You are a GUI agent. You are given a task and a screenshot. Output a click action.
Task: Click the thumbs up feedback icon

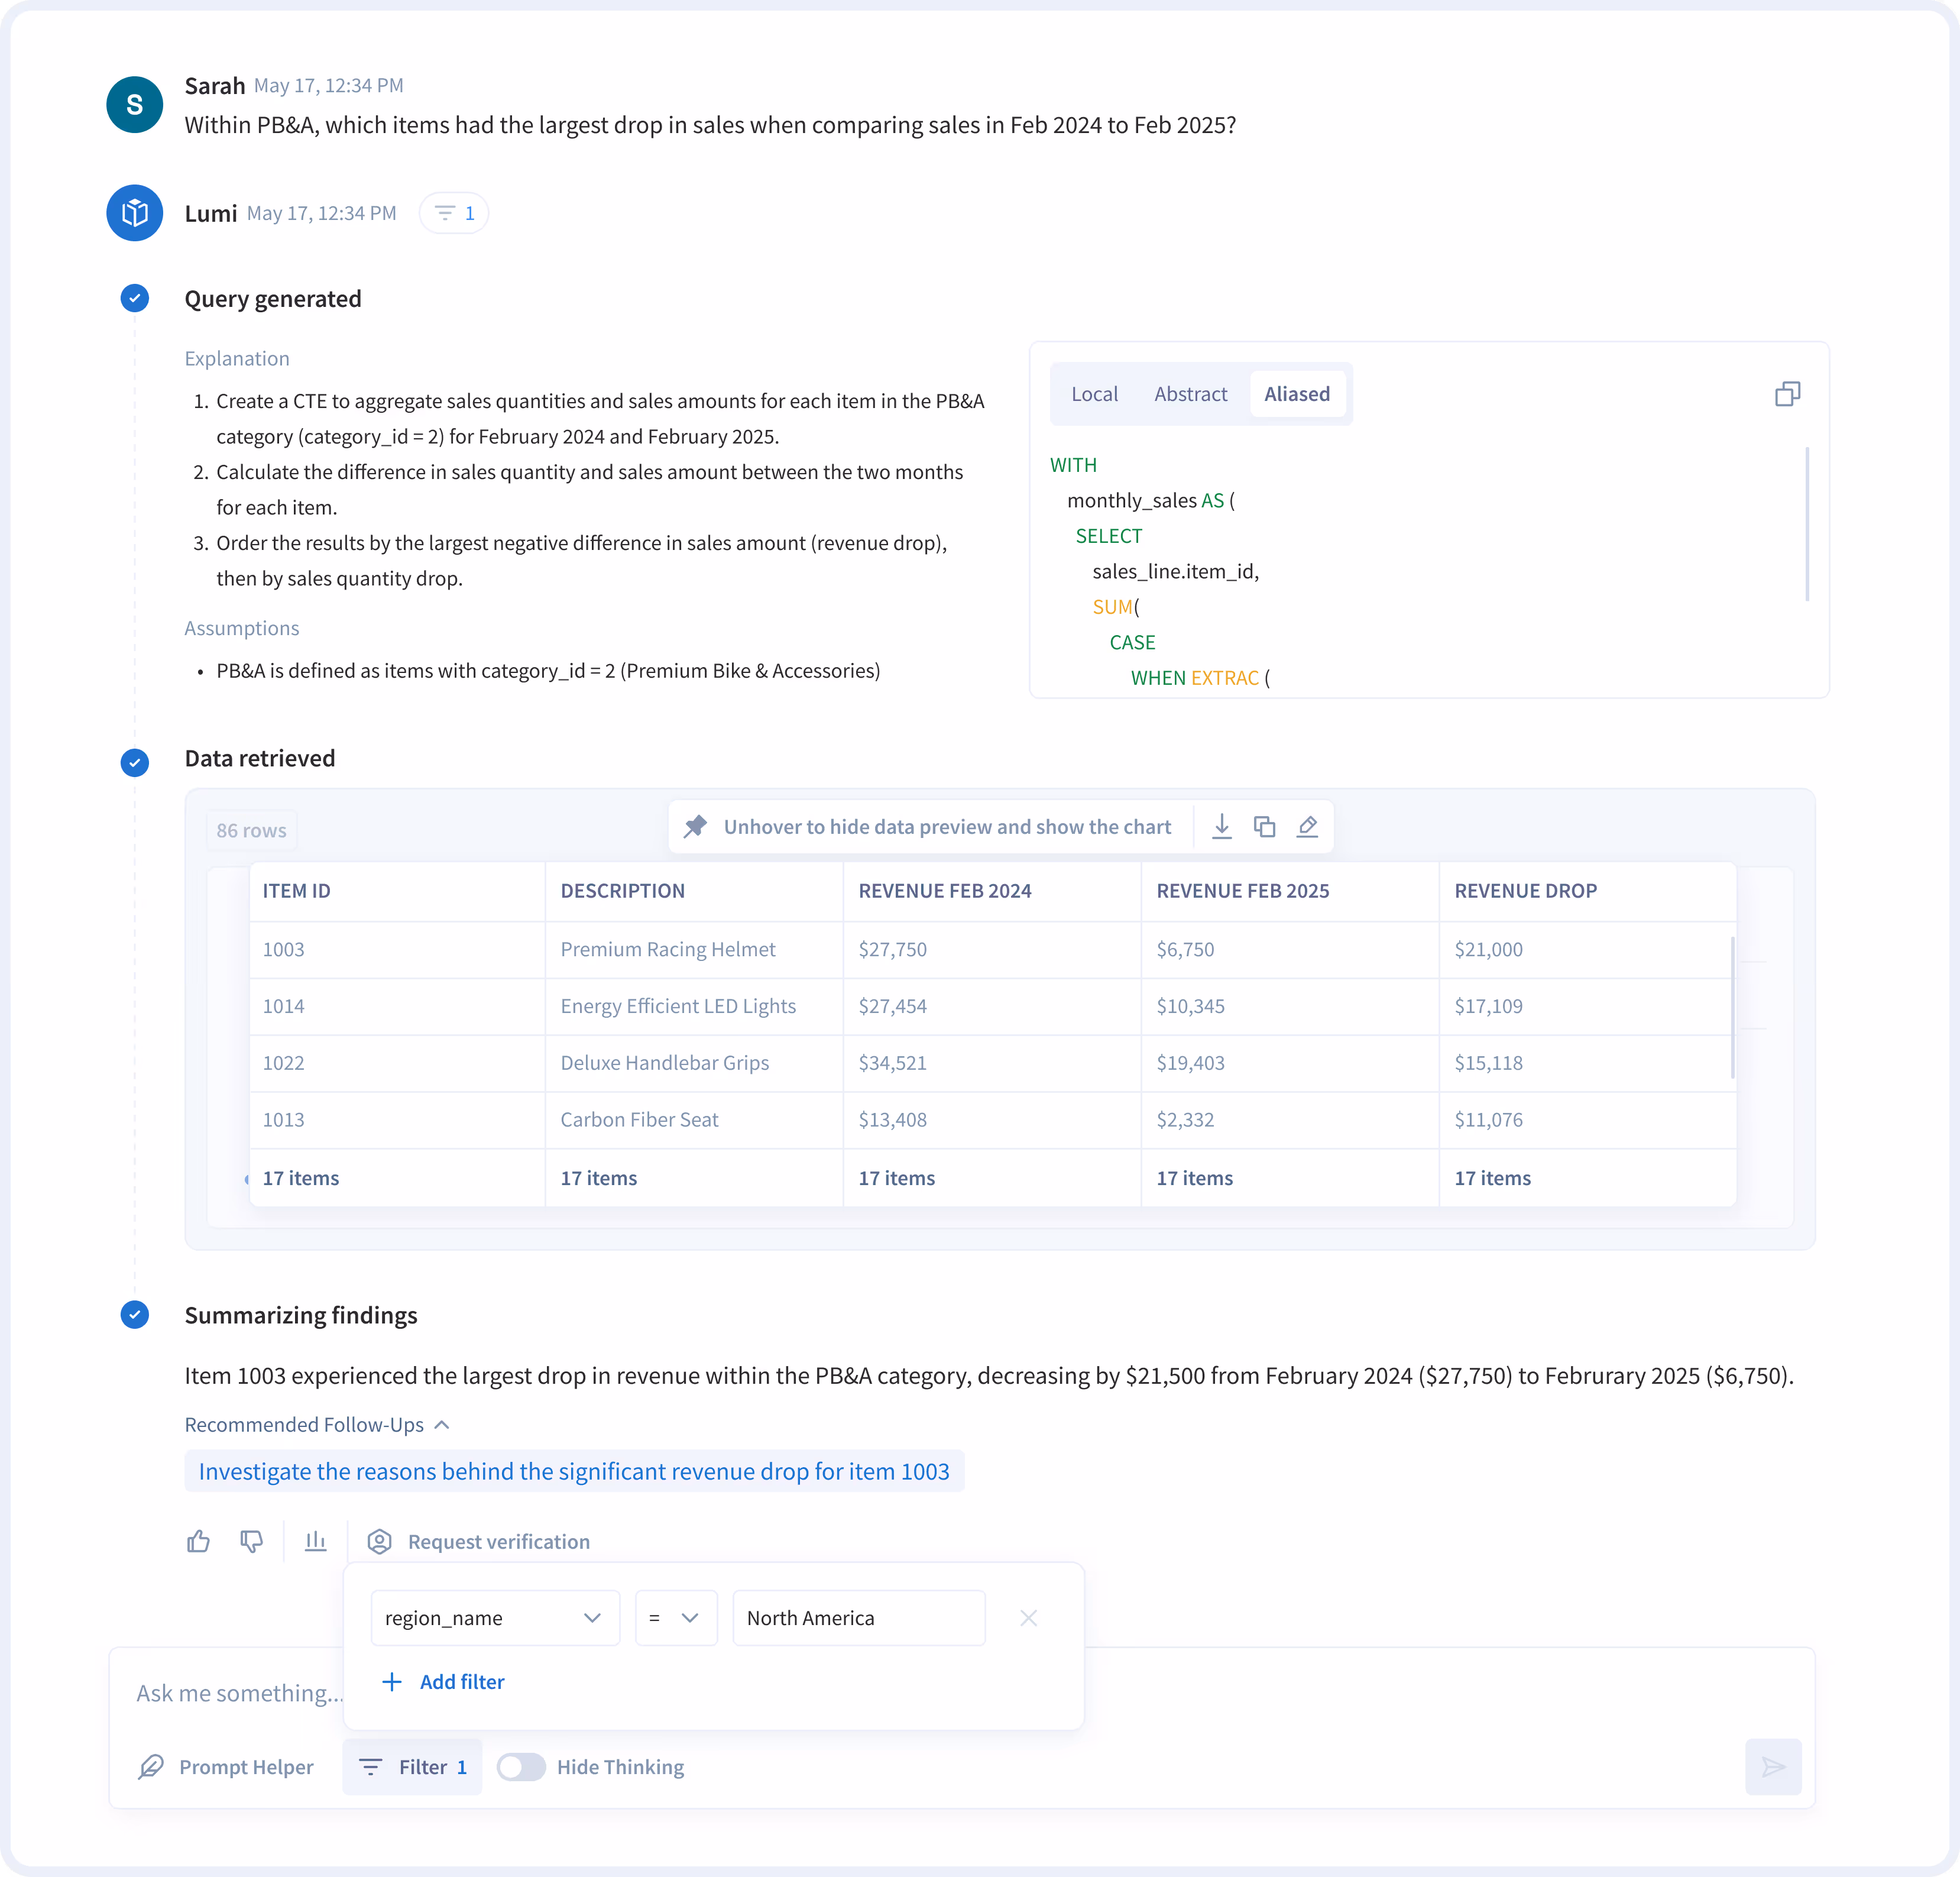pos(198,1541)
